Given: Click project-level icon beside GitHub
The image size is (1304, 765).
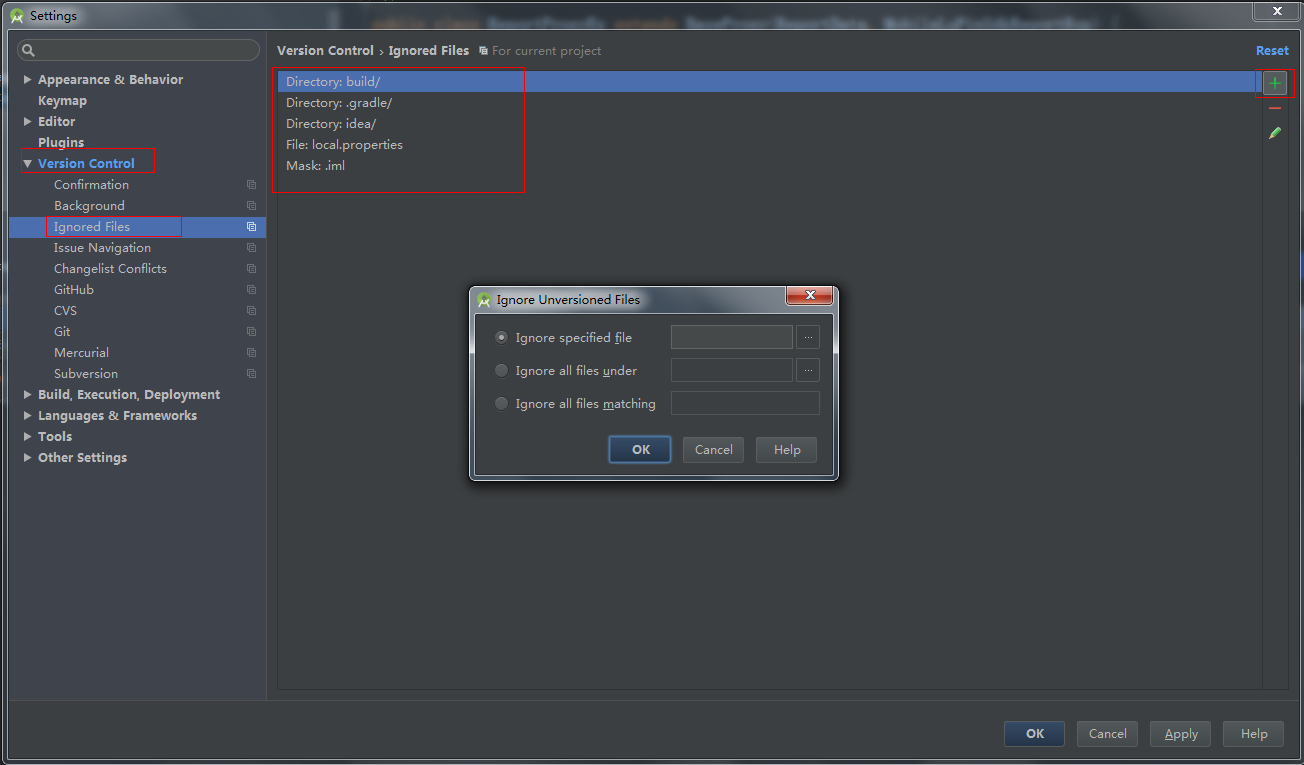Looking at the screenshot, I should coord(251,290).
